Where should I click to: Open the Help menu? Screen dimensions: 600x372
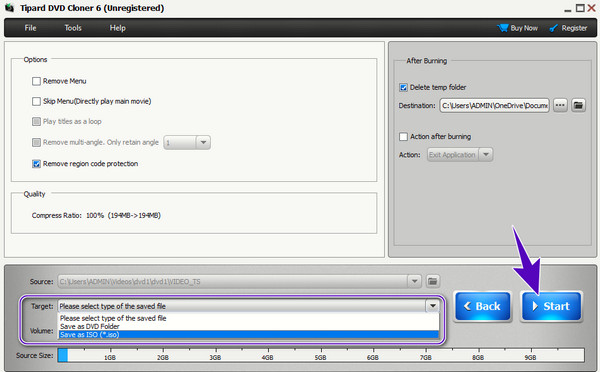coord(117,28)
